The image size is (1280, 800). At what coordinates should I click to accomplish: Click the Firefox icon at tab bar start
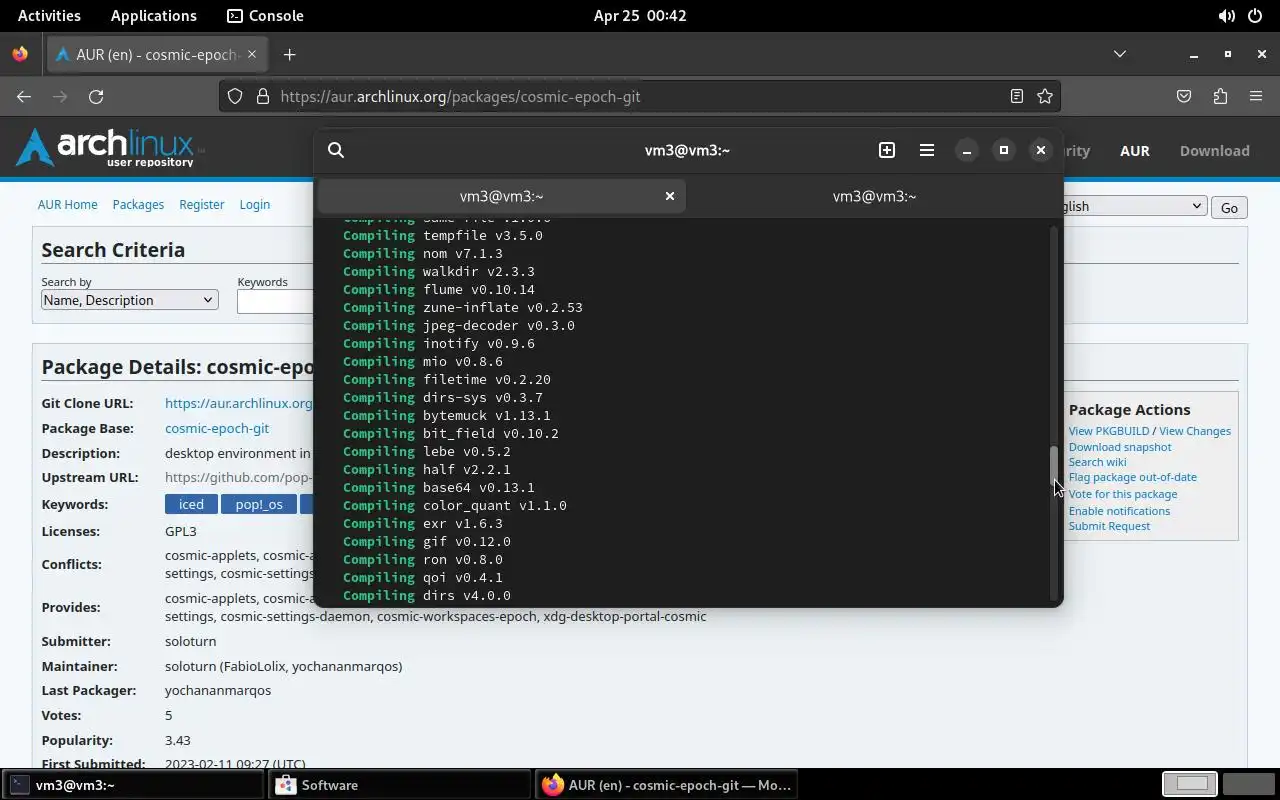[x=20, y=55]
